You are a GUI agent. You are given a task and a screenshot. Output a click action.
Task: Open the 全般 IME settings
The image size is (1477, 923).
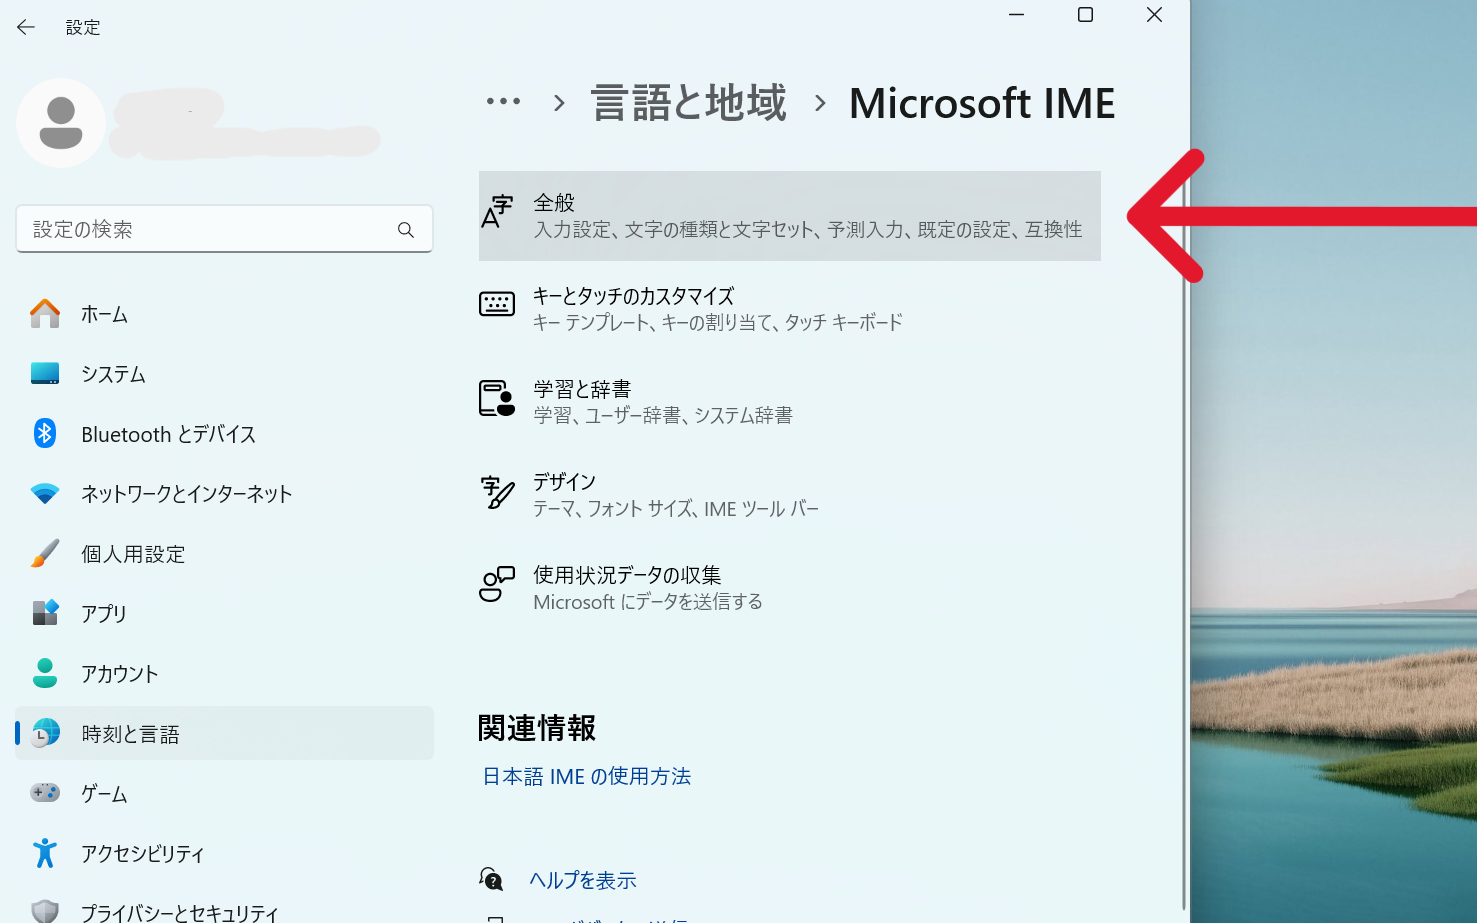pyautogui.click(x=790, y=216)
